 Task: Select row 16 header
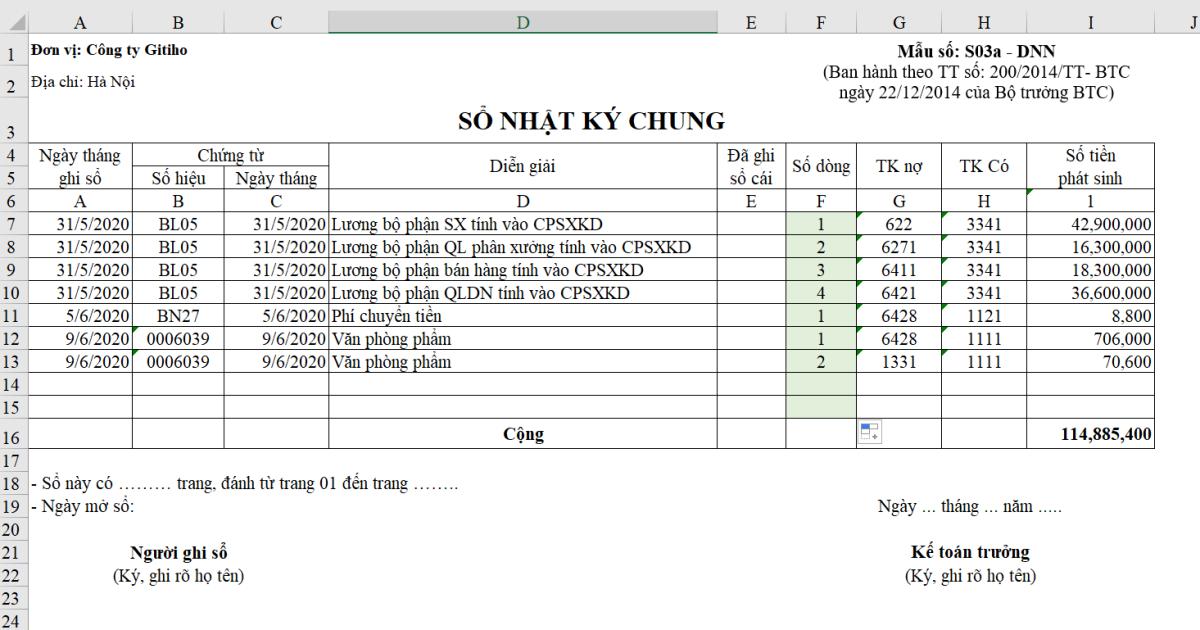tap(14, 434)
